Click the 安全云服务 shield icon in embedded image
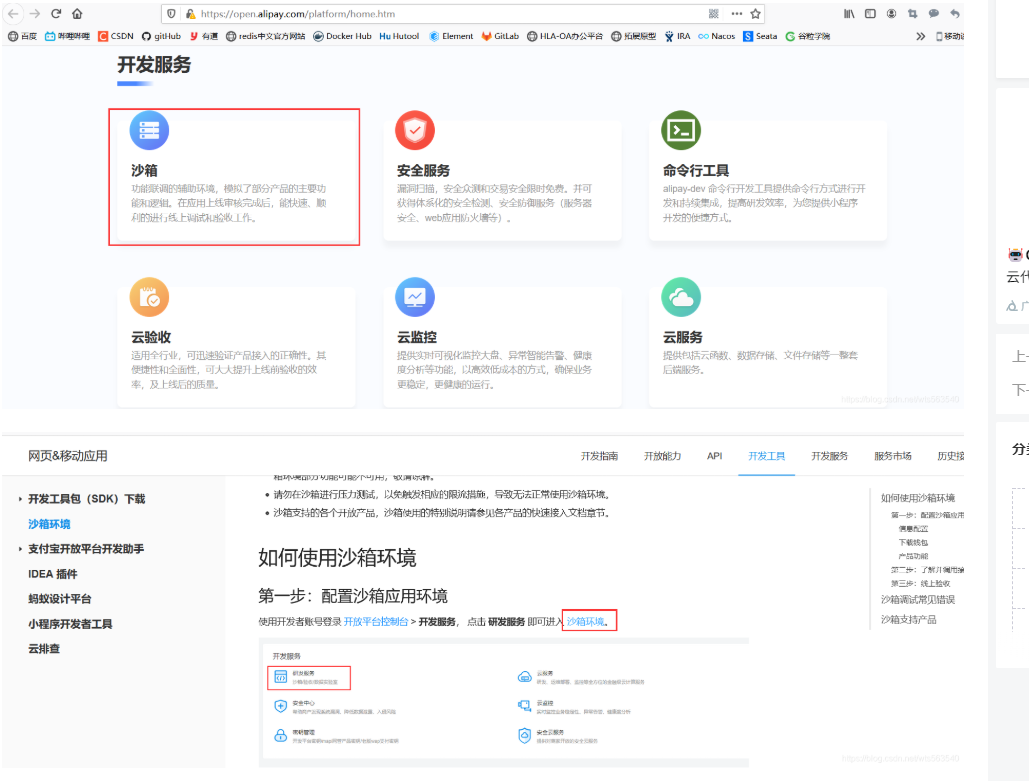The height and width of the screenshot is (781, 1029). (x=524, y=736)
